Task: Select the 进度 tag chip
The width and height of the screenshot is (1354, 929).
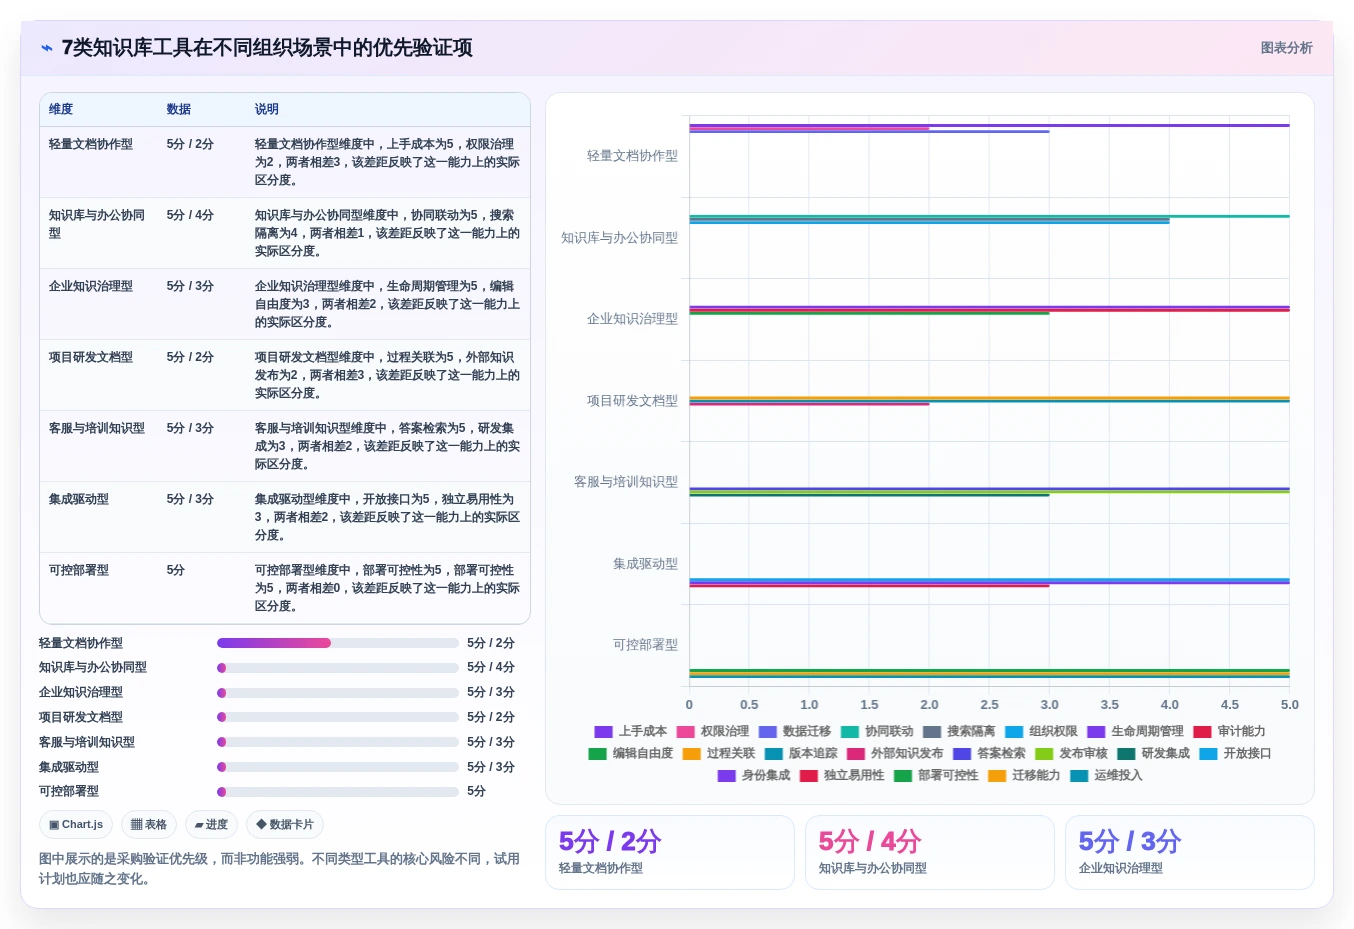Action: click(211, 825)
